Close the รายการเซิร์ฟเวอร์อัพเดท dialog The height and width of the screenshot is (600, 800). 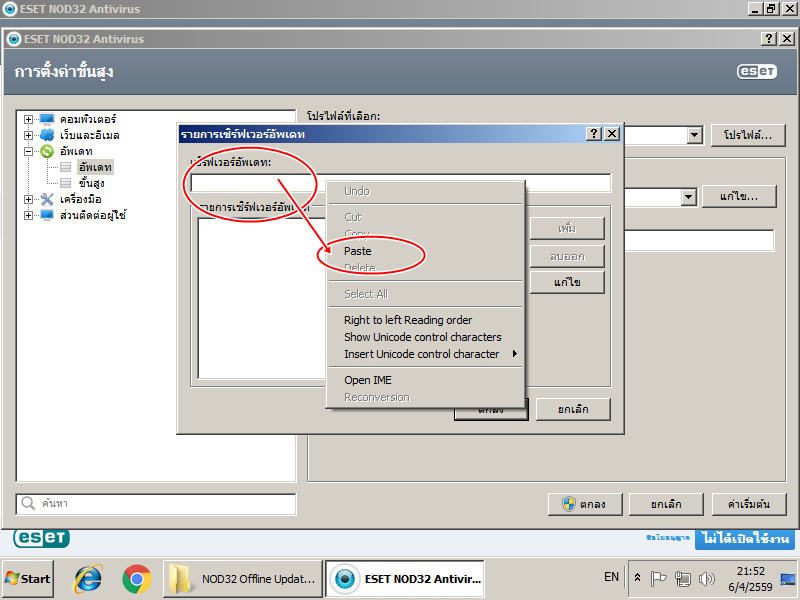pyautogui.click(x=612, y=134)
